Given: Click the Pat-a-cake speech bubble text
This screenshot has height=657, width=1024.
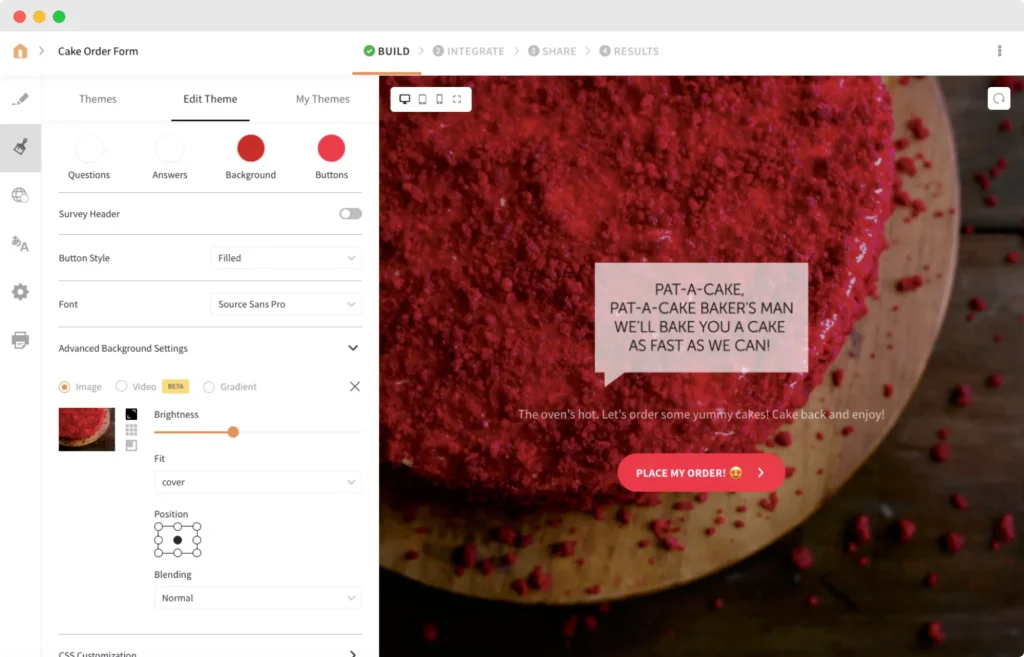Looking at the screenshot, I should click(x=701, y=317).
